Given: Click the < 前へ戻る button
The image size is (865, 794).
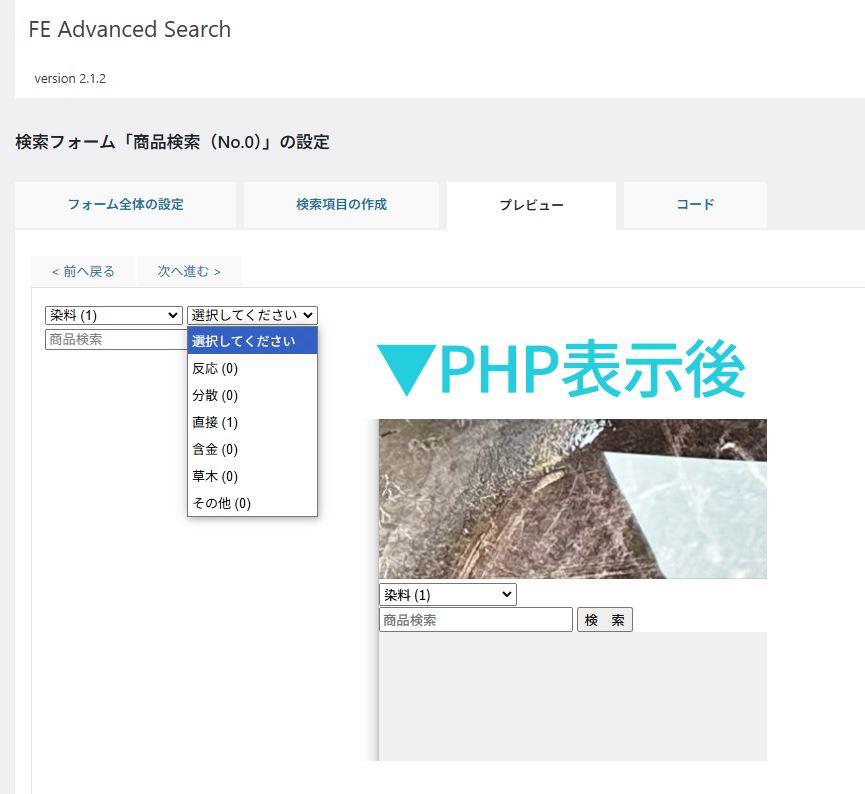Looking at the screenshot, I should click(83, 271).
